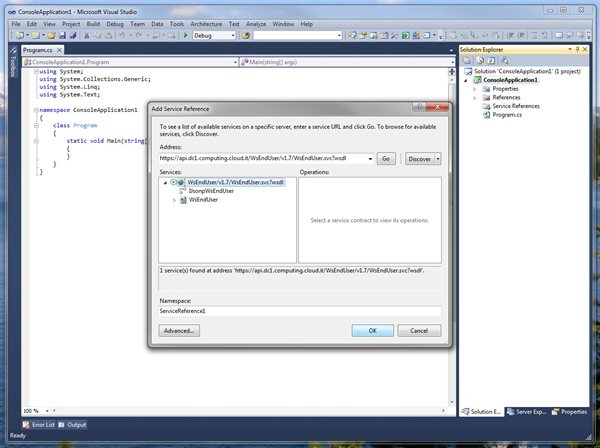Click the Toggle Bookmark icon
This screenshot has width=600, height=448.
point(559,36)
